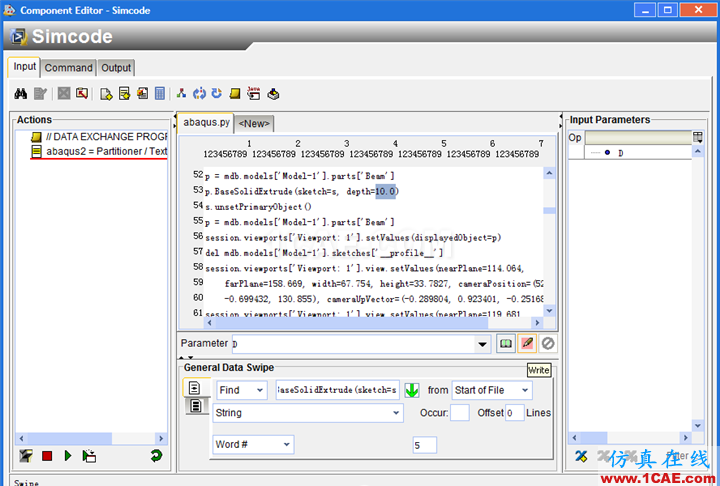Click the highlighted 10.0 depth value
Viewport: 720px width, 486px height.
pyautogui.click(x=386, y=192)
